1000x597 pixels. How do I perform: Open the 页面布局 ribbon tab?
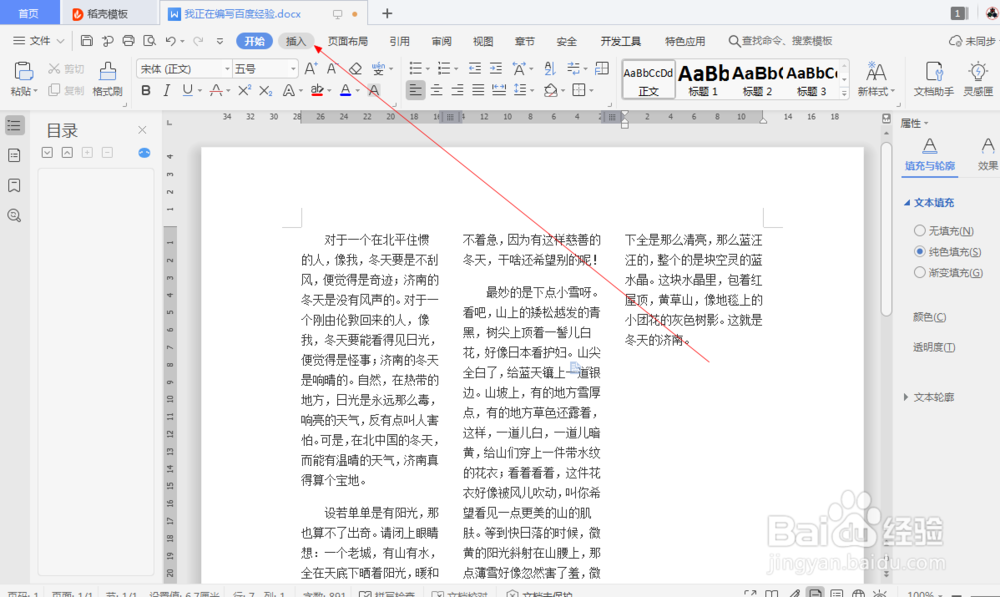[347, 41]
